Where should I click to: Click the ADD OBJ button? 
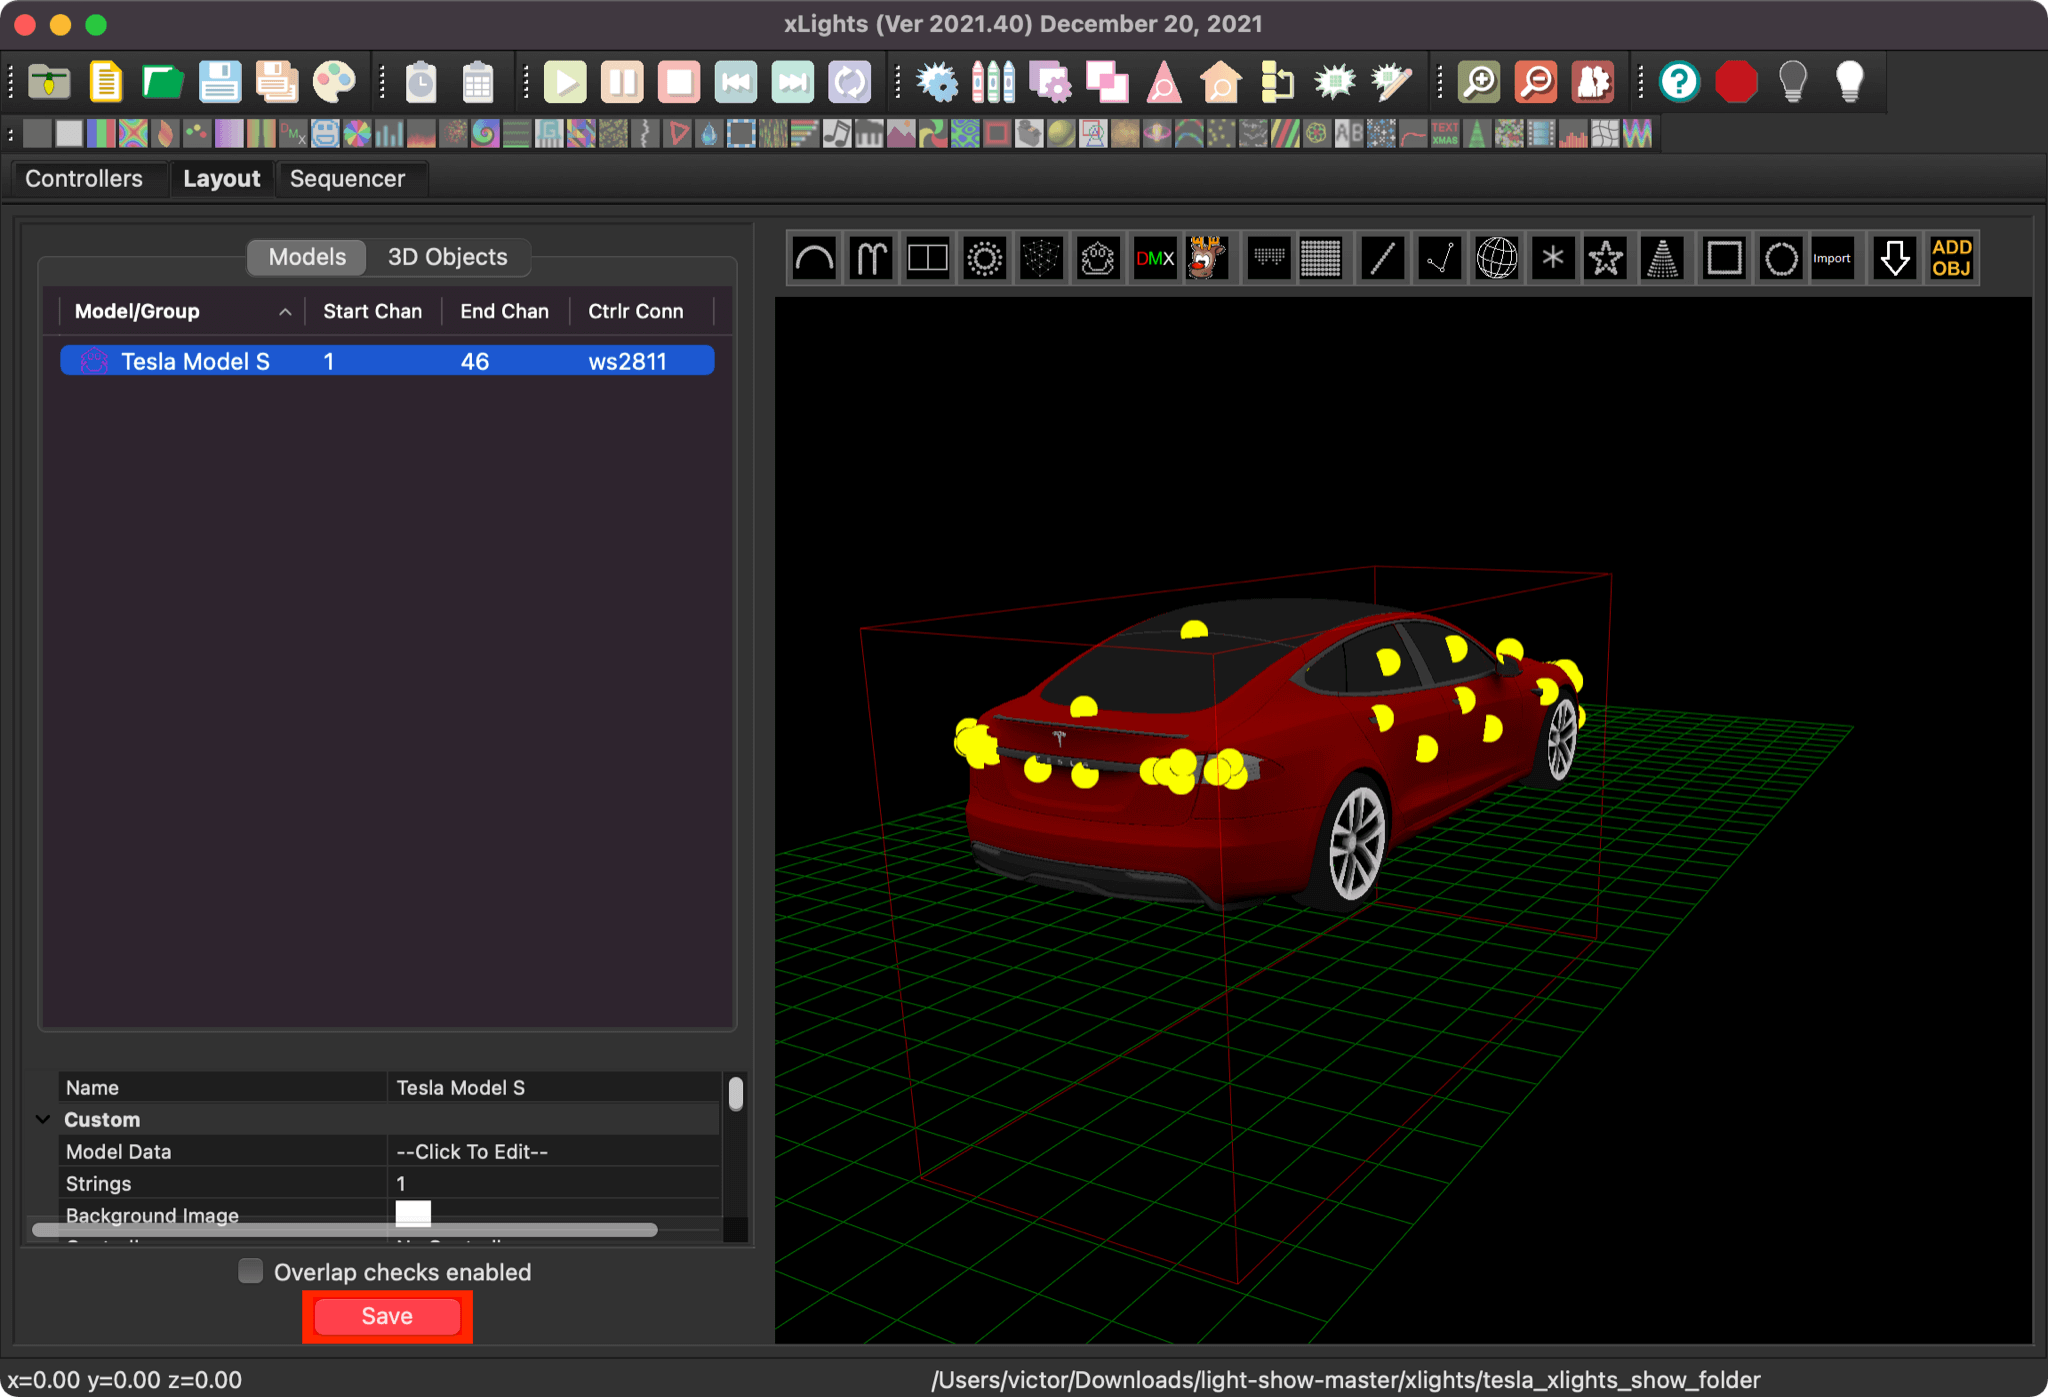pyautogui.click(x=1951, y=259)
